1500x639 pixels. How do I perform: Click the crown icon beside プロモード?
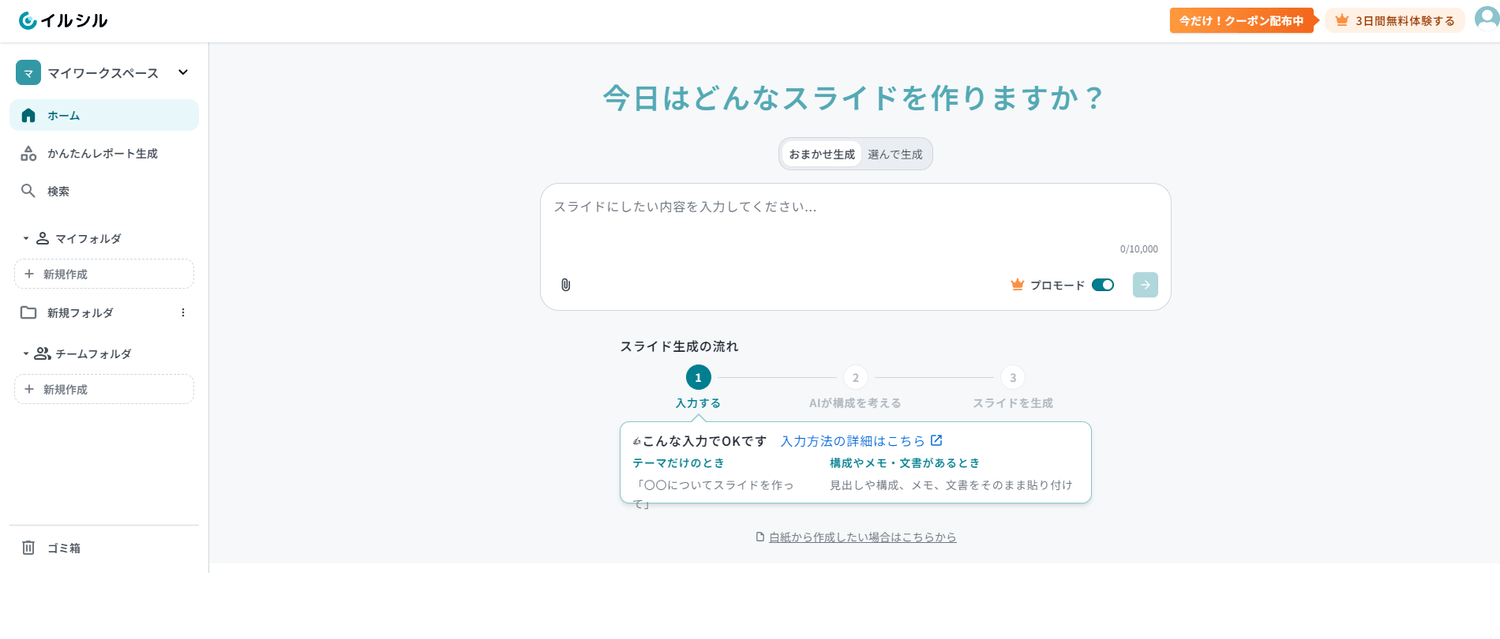point(1017,285)
